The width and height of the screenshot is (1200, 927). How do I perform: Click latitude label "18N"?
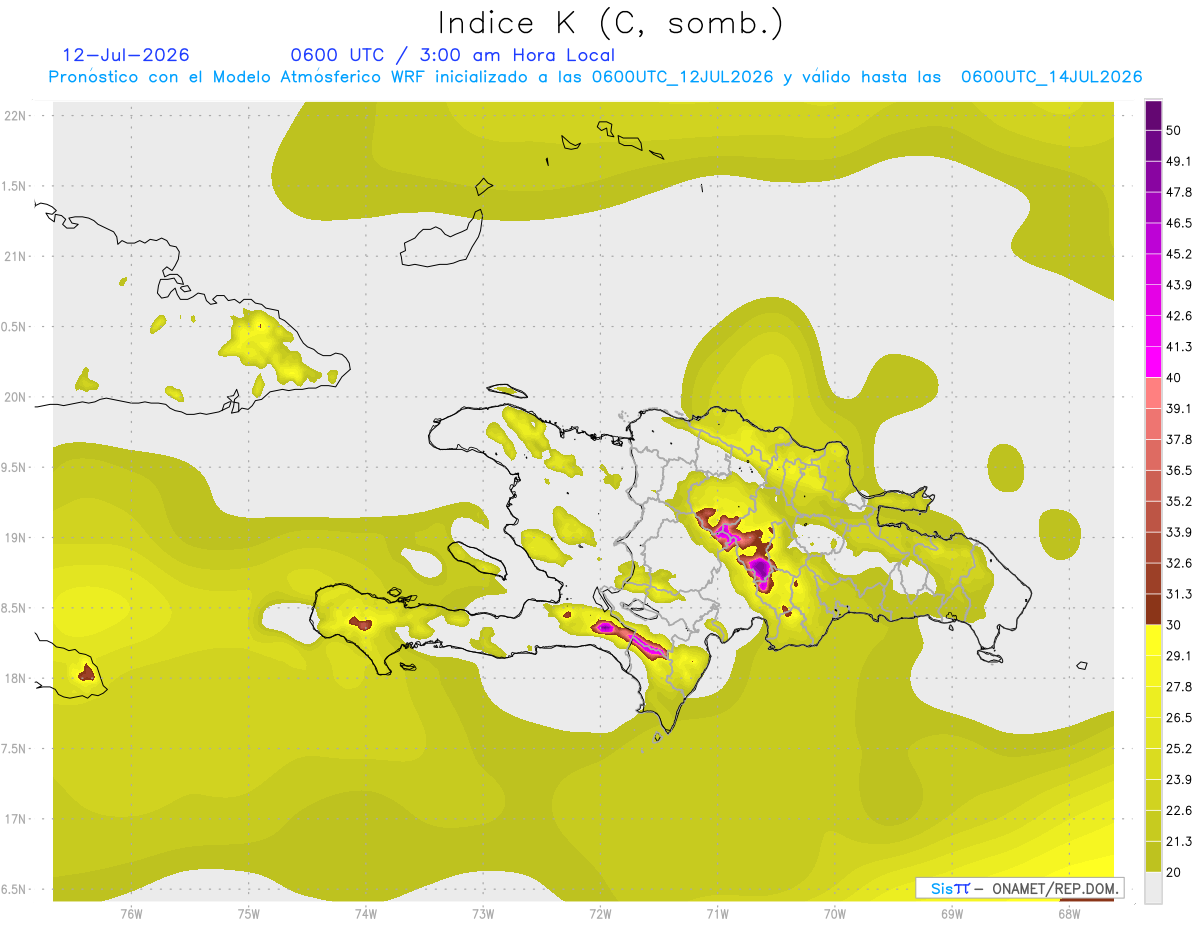(15, 679)
